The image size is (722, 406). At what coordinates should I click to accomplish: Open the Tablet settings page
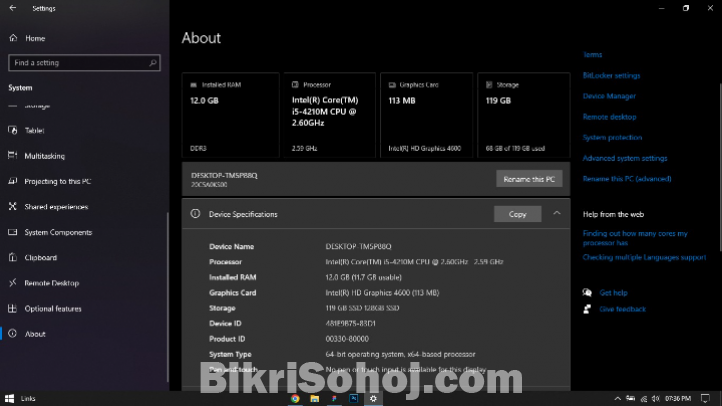35,131
